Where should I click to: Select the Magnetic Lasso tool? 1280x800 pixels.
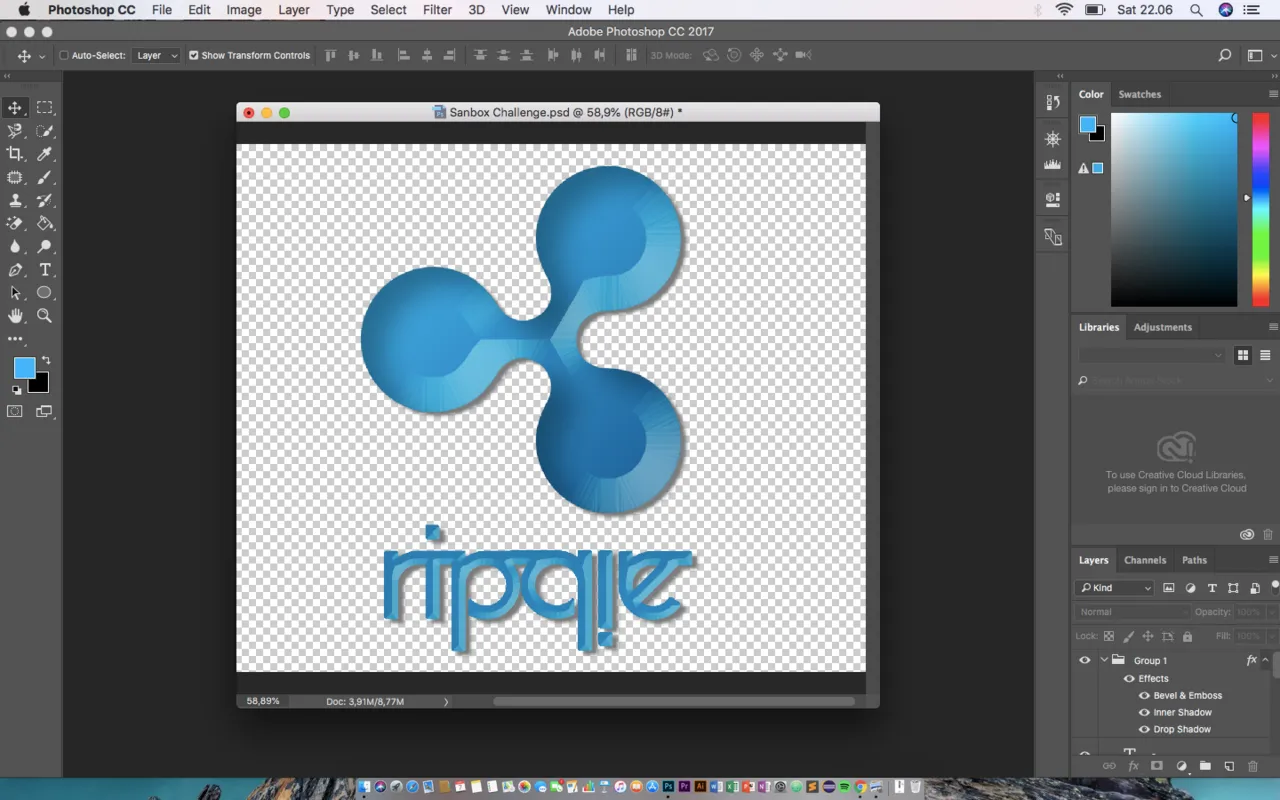[x=15, y=131]
